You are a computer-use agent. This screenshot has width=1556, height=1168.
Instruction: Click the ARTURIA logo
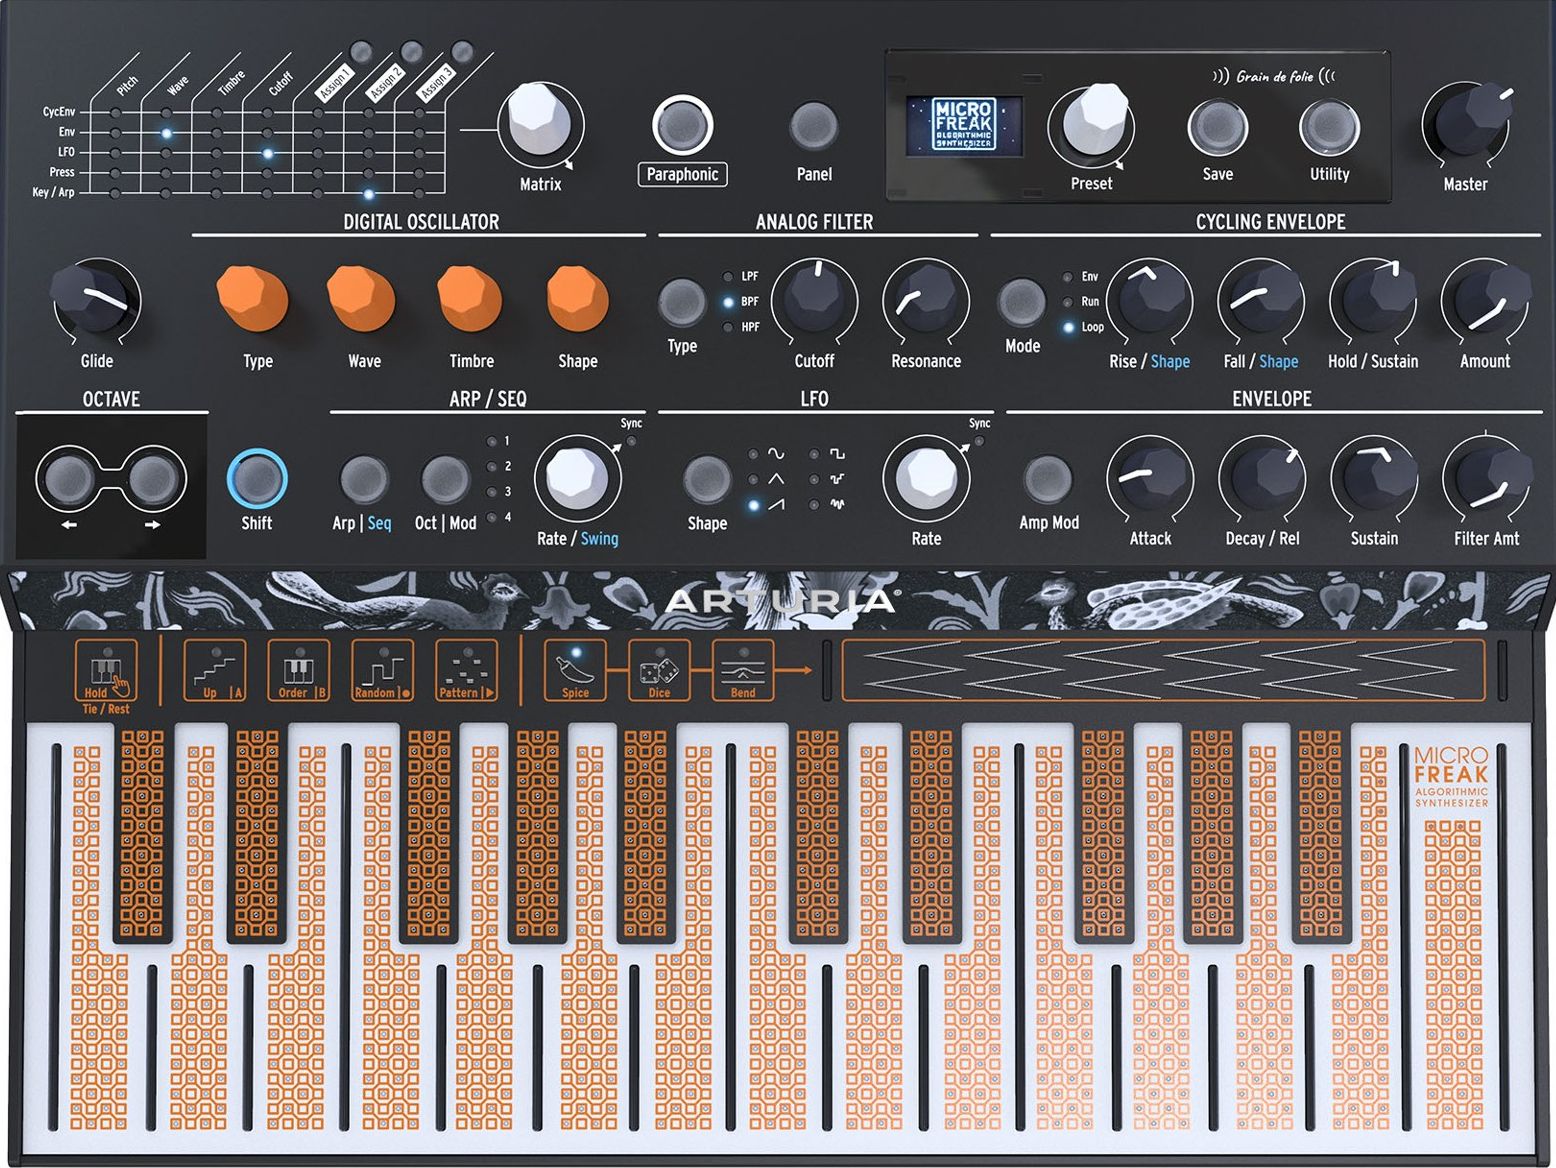(782, 601)
